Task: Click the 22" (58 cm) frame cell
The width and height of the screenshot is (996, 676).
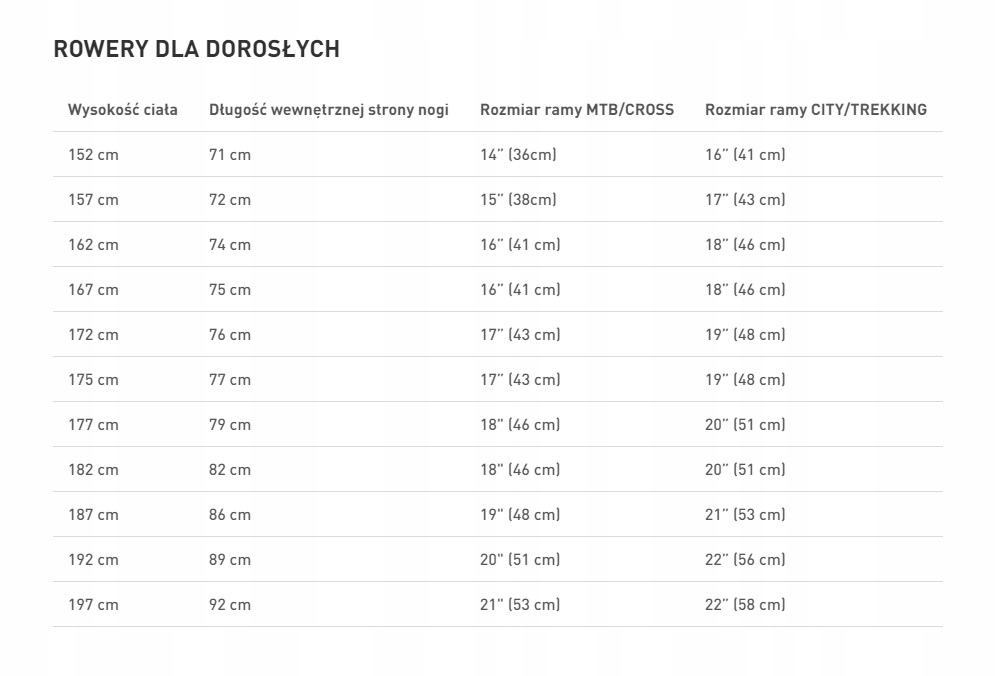Action: tap(745, 605)
